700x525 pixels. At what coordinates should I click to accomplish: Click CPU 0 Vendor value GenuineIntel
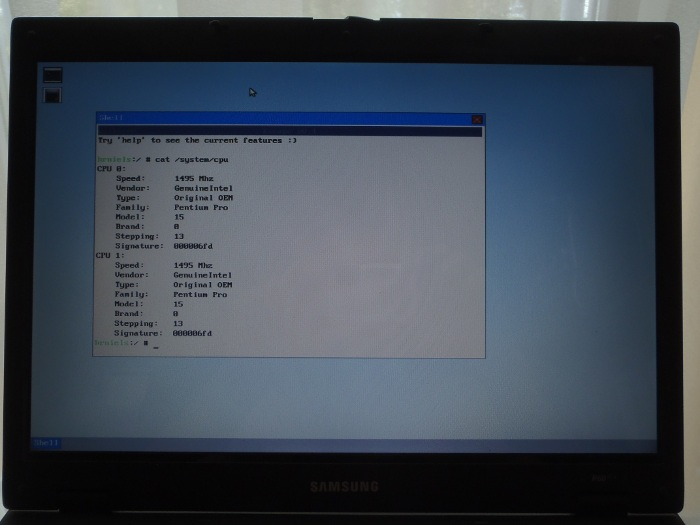tap(204, 188)
